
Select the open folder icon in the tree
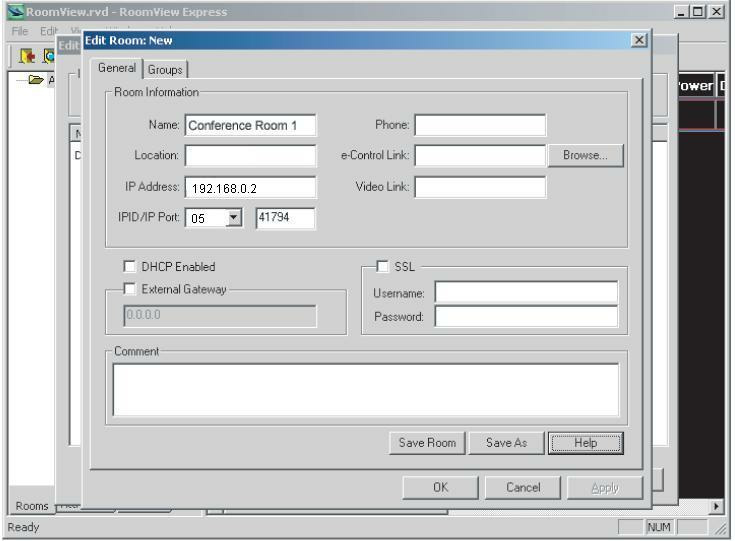36,80
